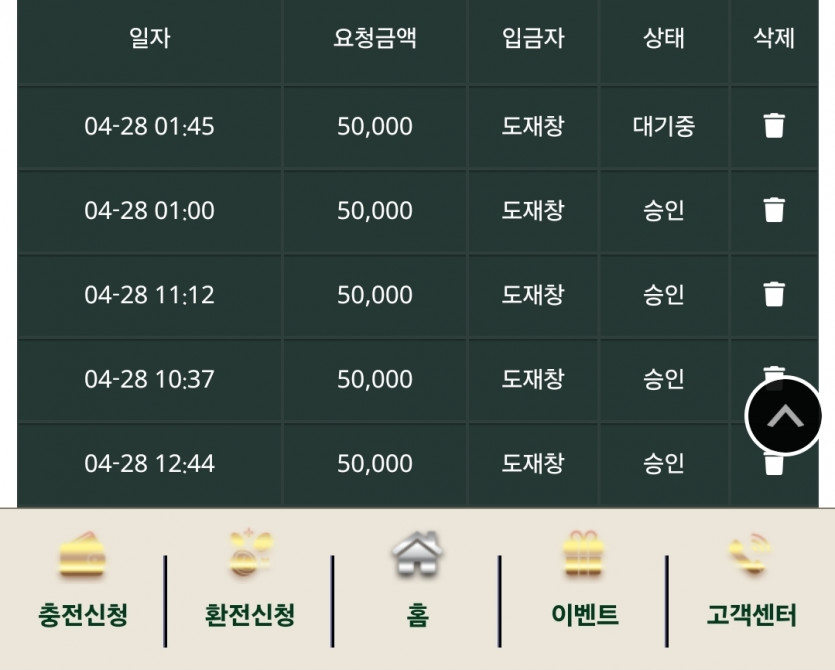The width and height of the screenshot is (835, 670).
Task: Click the 입금자 column header
Action: (533, 38)
